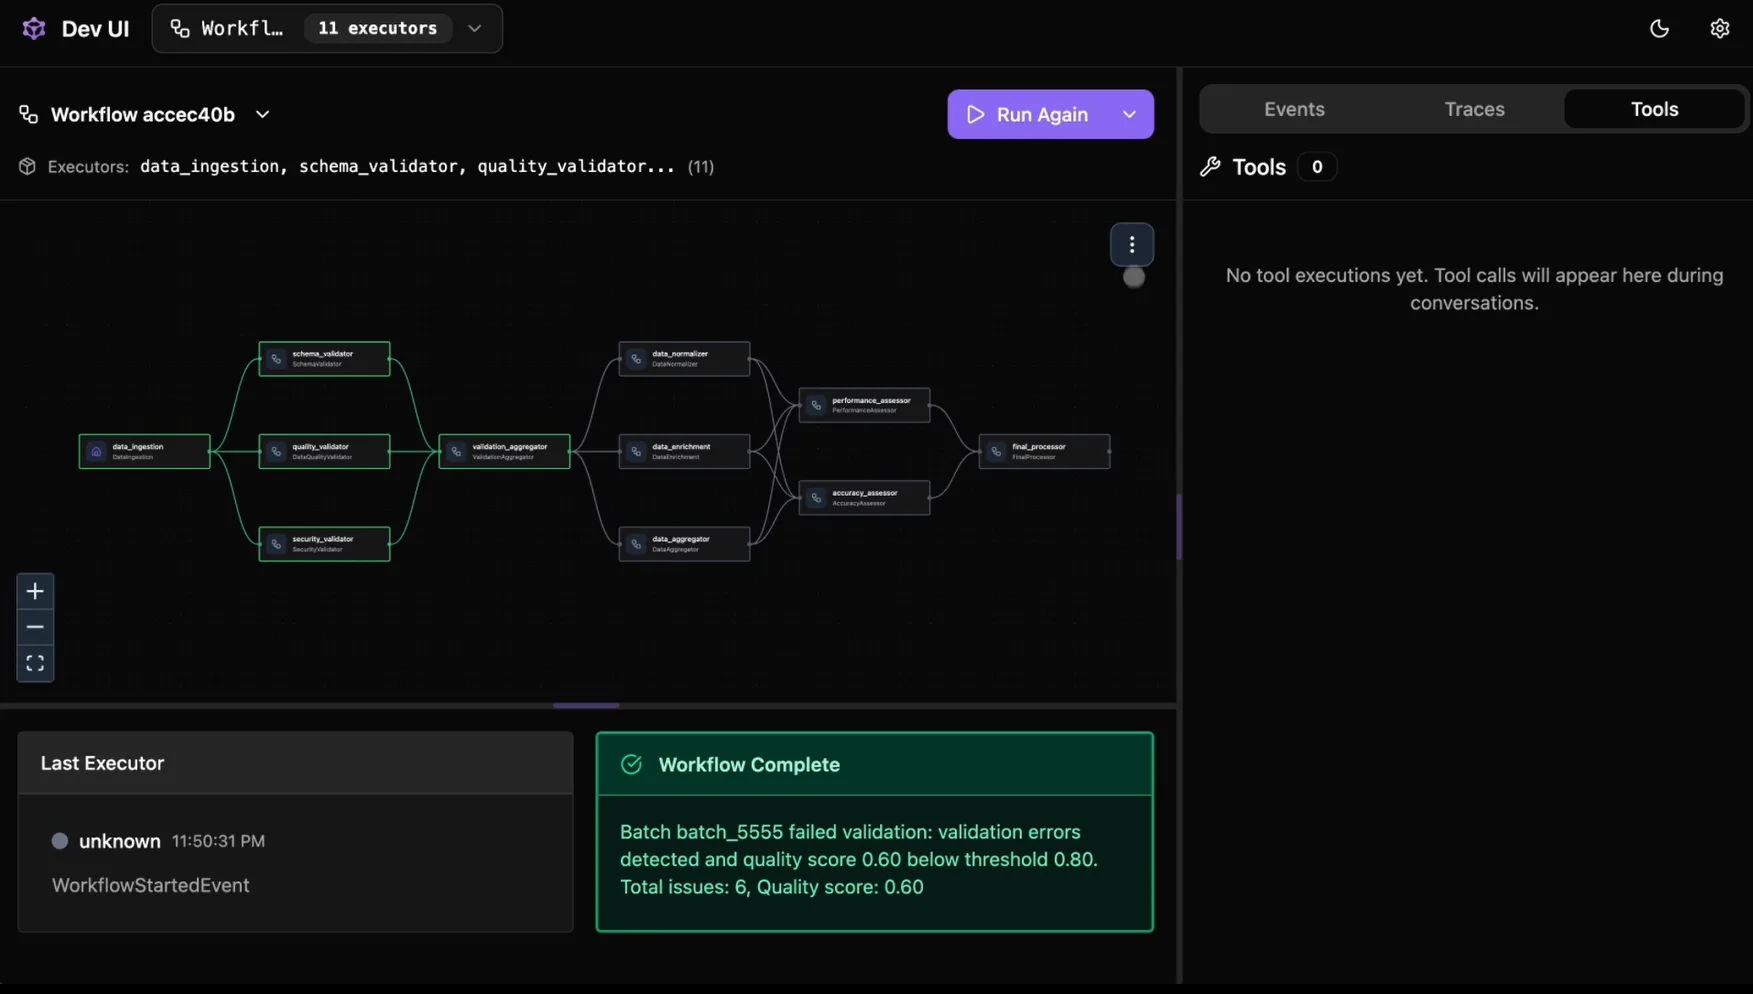Toggle dark mode with the moon icon
The image size is (1753, 994).
click(1659, 29)
